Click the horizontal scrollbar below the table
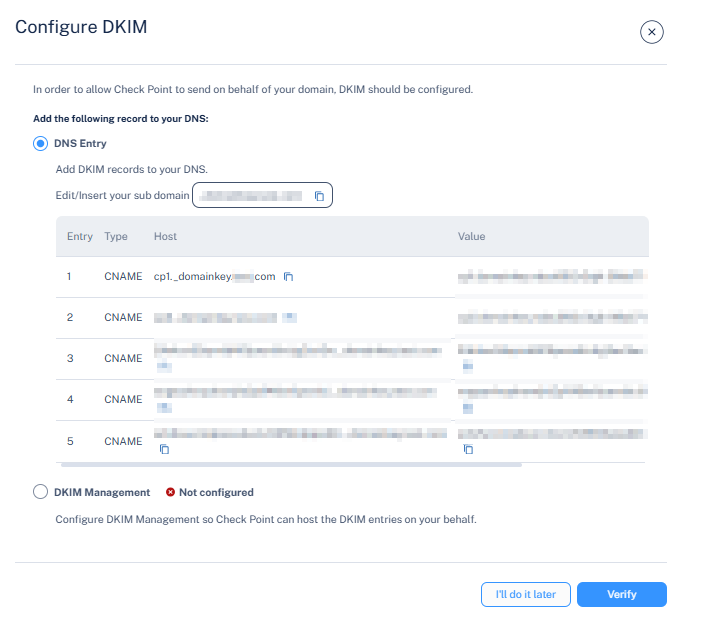This screenshot has width=710, height=618. (x=290, y=465)
